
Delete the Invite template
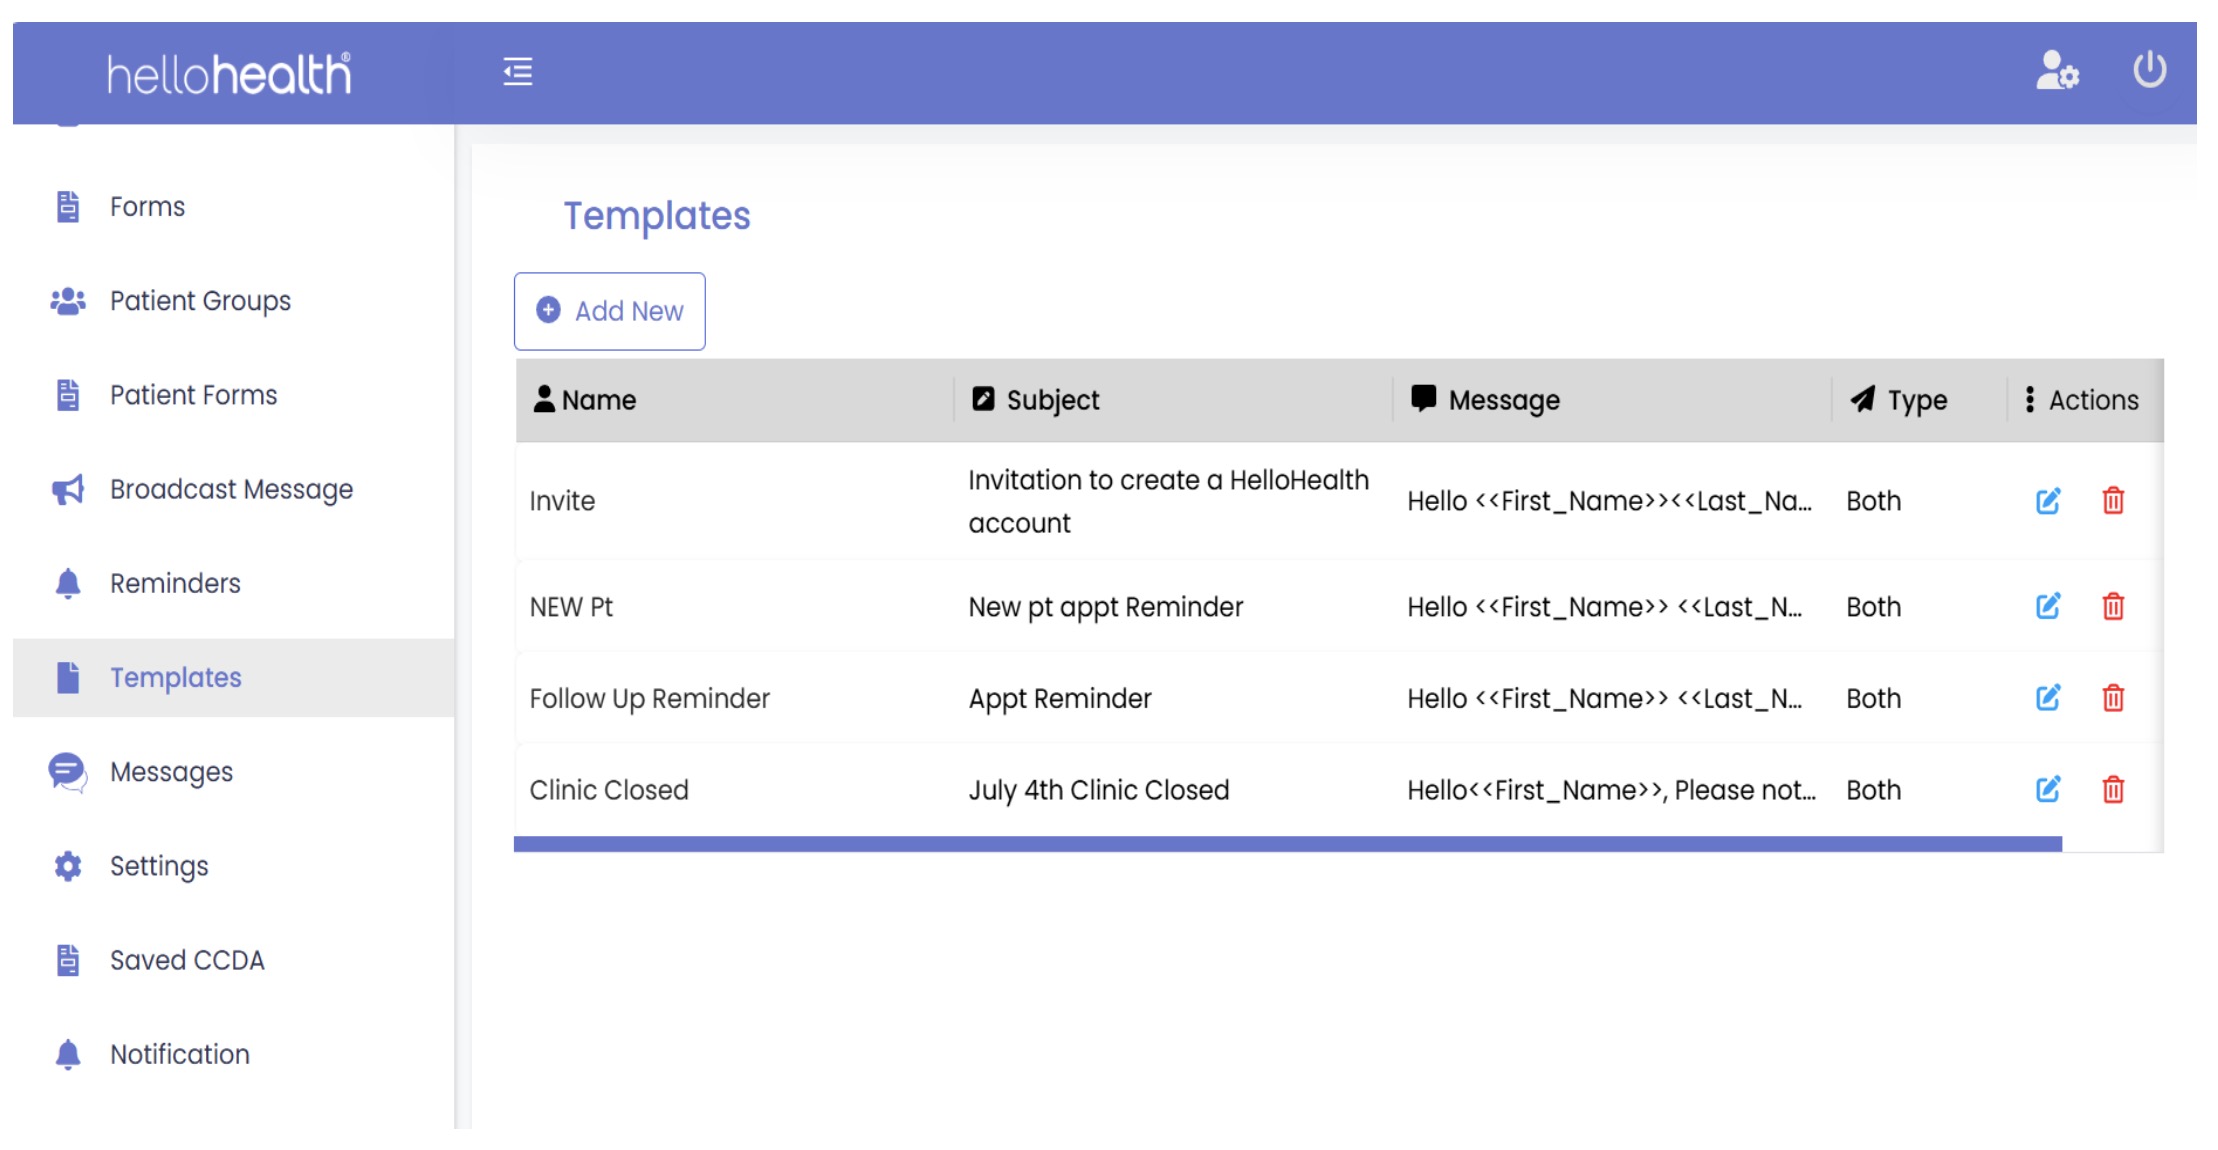pos(2112,501)
